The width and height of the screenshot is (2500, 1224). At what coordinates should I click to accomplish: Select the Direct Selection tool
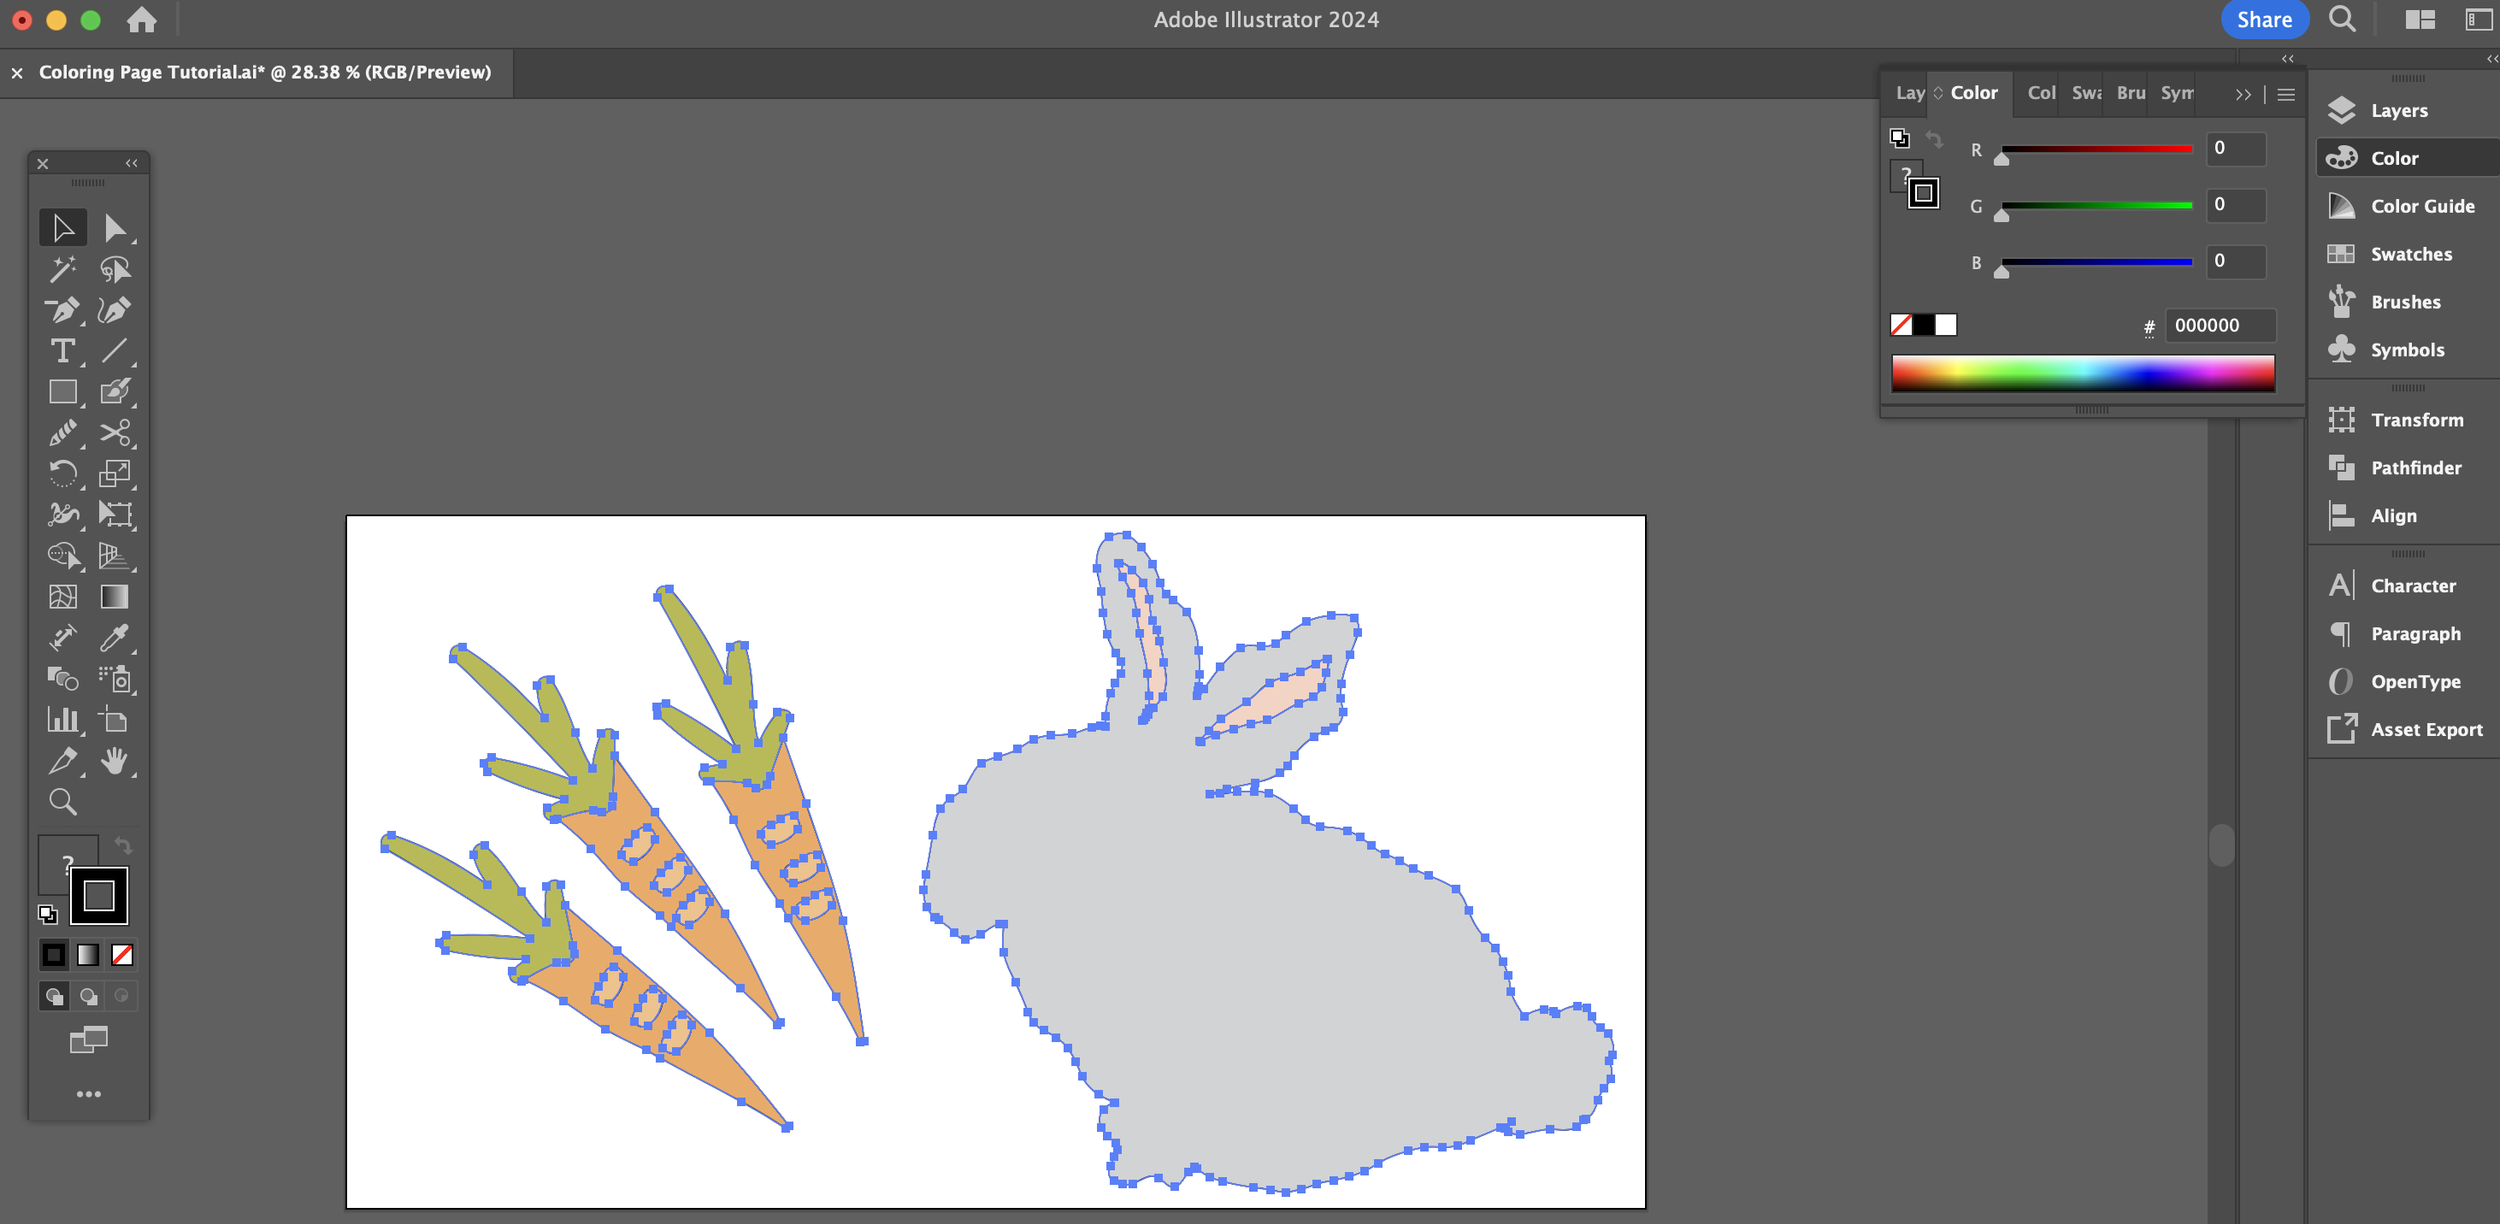(114, 228)
